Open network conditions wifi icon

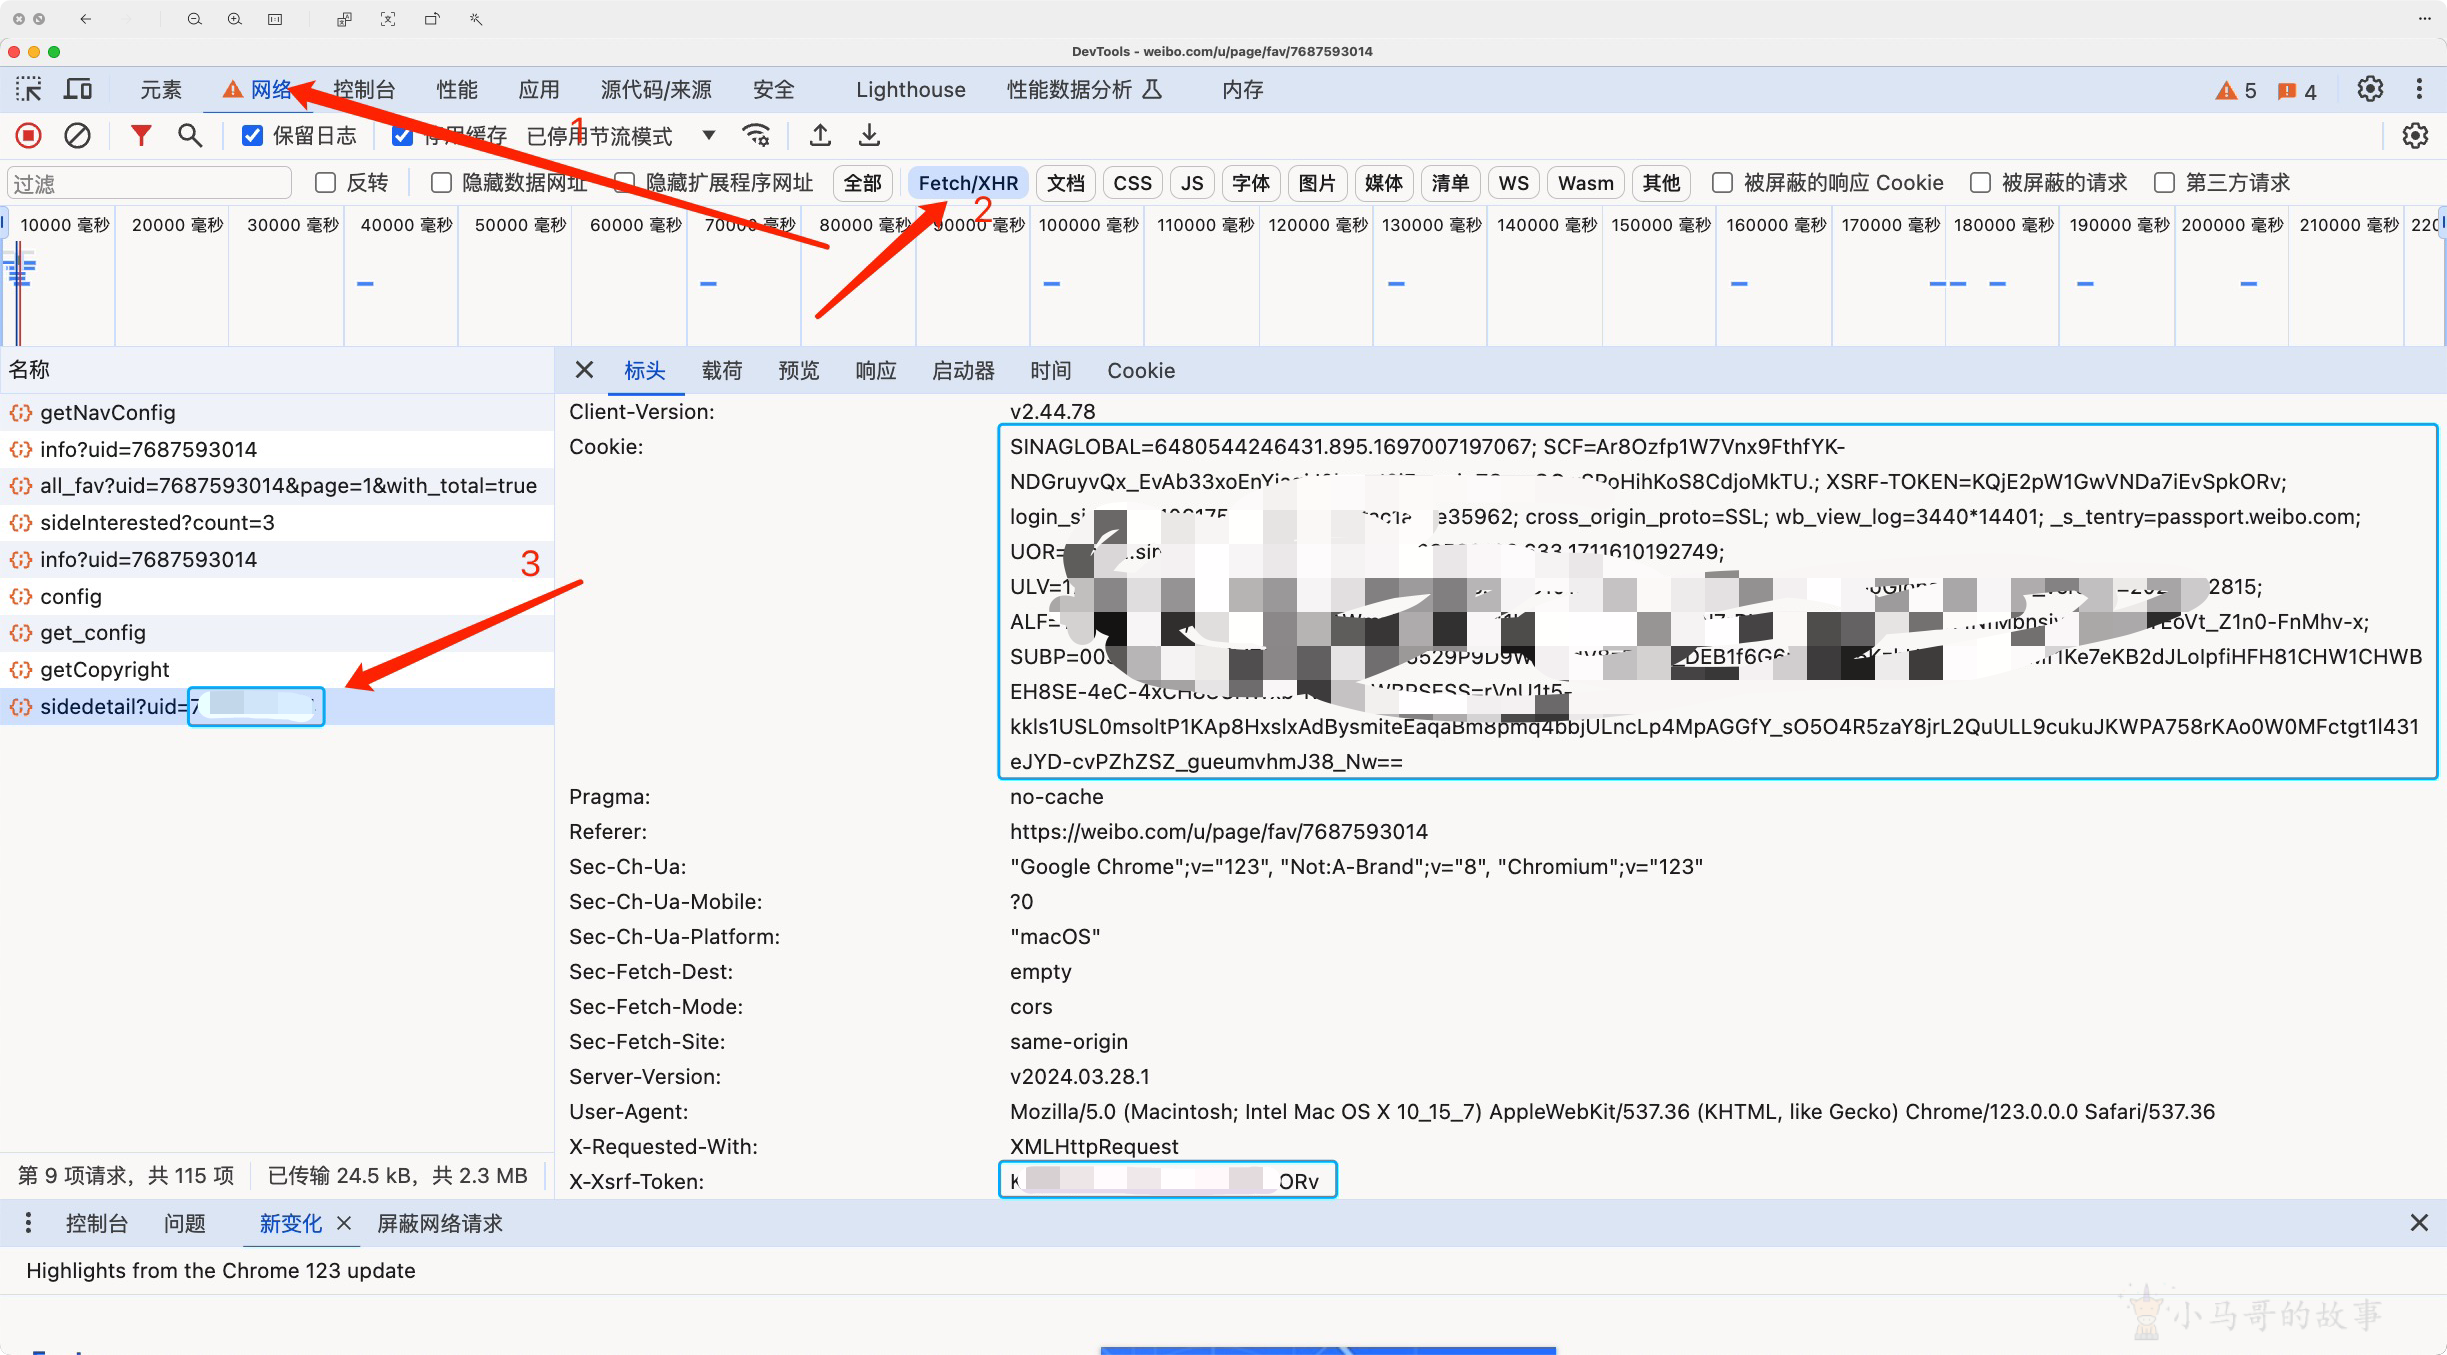(x=757, y=135)
